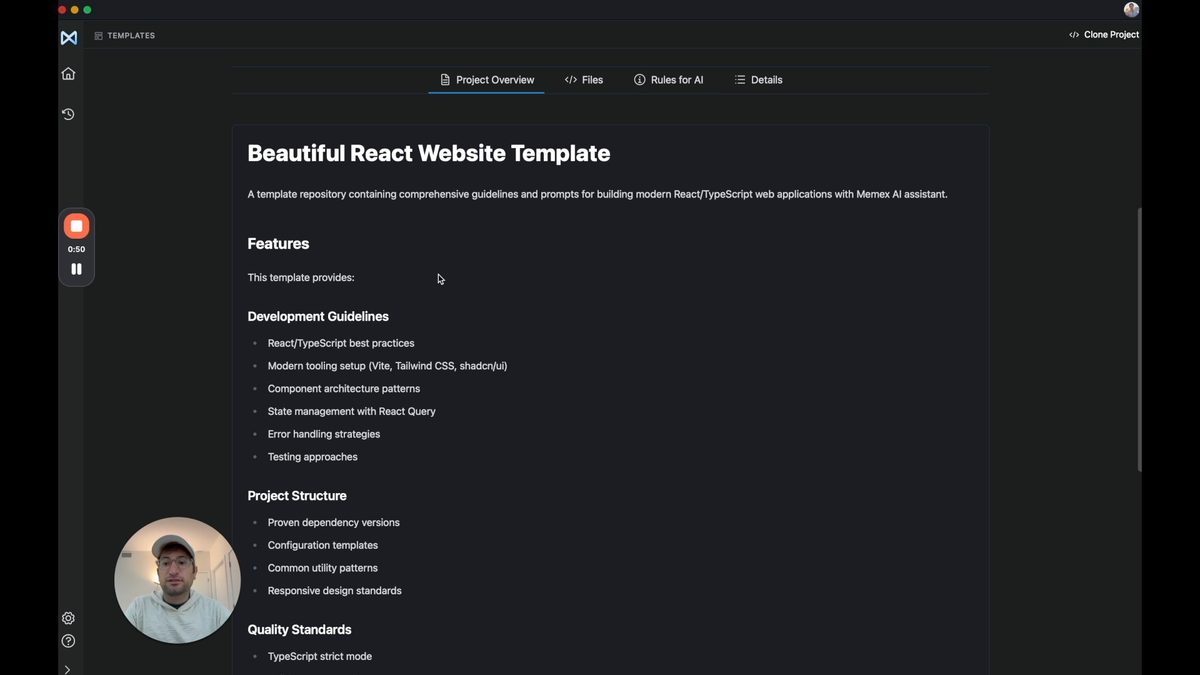This screenshot has width=1200, height=675.
Task: Click the Rules for AI info icon
Action: coord(640,80)
